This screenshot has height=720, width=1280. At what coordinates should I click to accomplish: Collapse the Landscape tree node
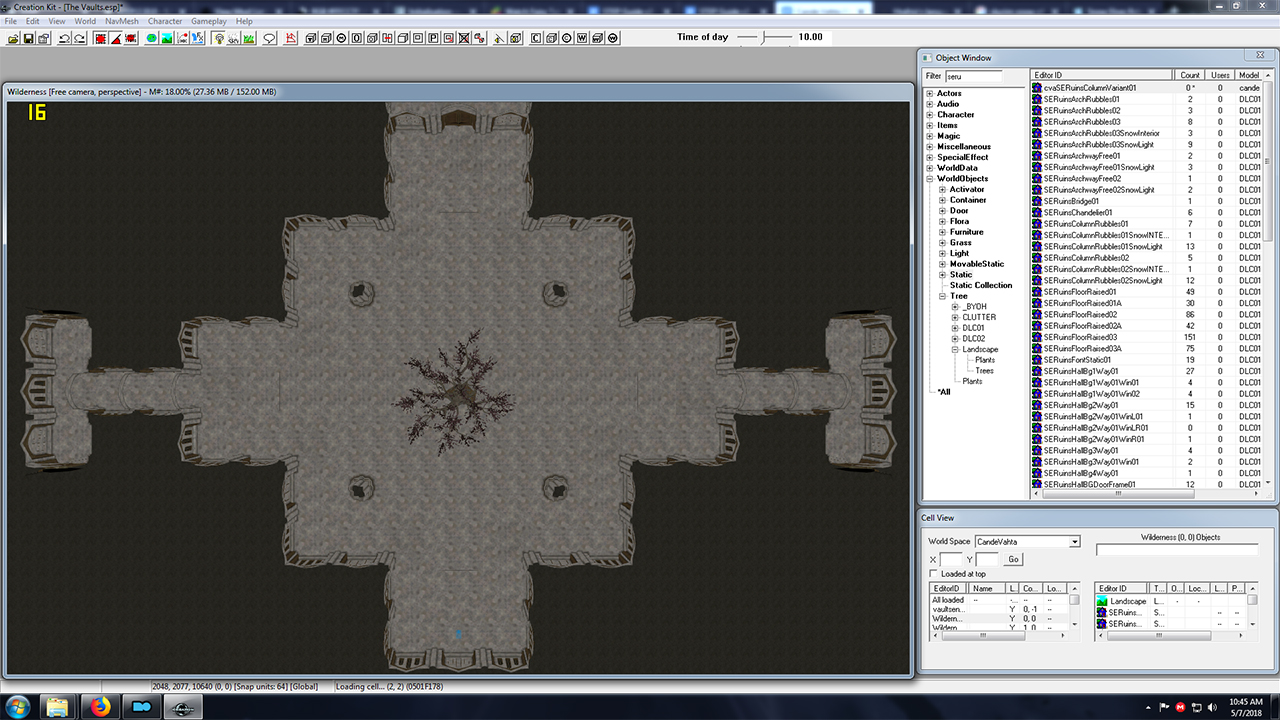pos(955,349)
